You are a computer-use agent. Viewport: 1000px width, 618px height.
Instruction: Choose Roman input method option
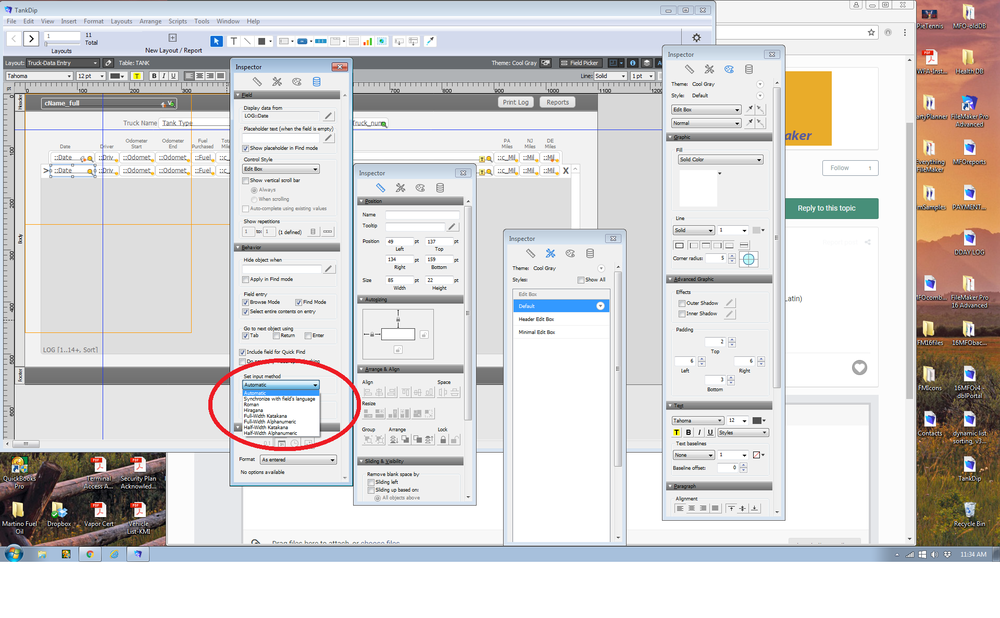[251, 404]
